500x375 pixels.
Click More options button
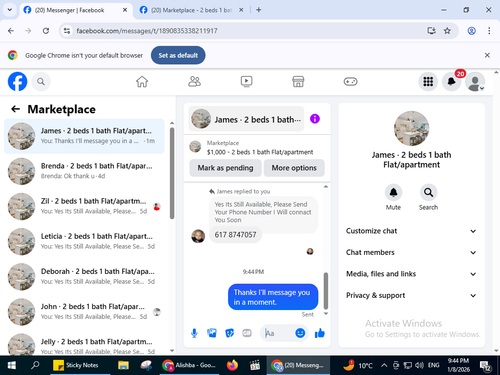[294, 168]
